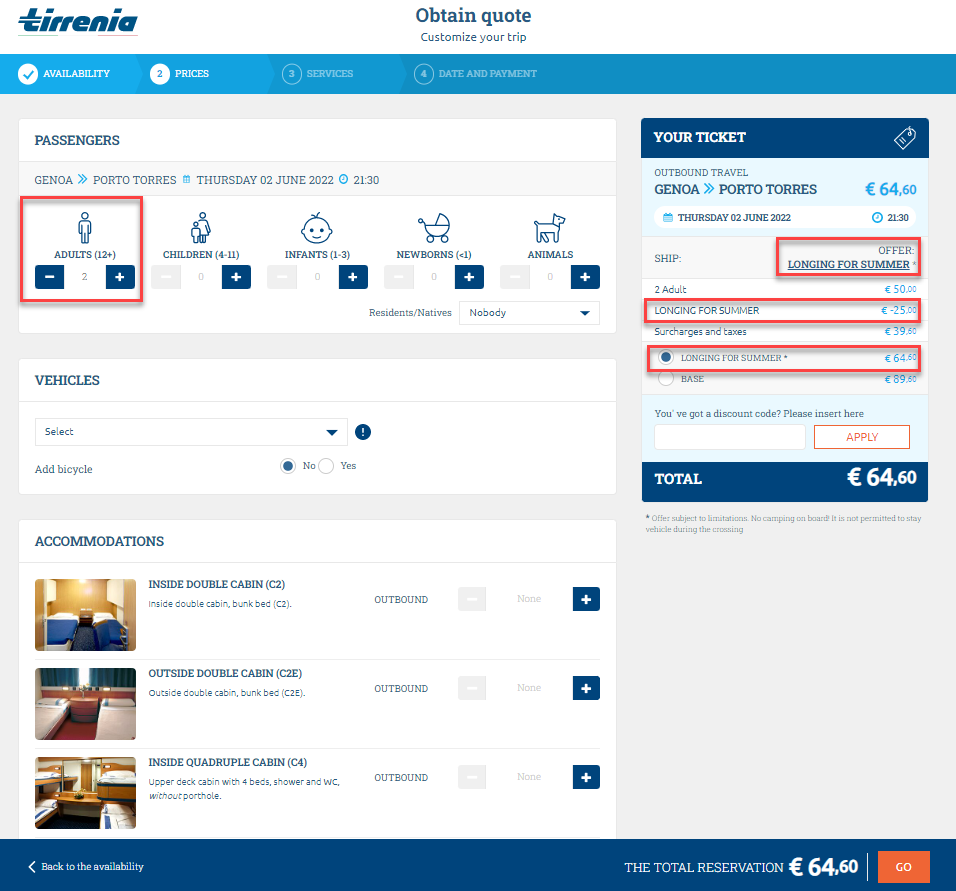Add an animal with the plus button
Screen dimensions: 956x891
click(585, 277)
